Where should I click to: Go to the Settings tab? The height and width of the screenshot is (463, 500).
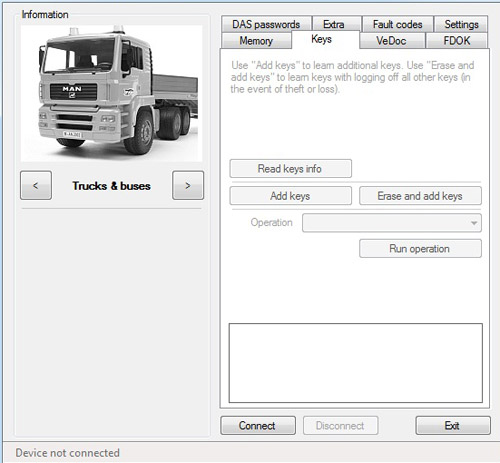[x=461, y=24]
